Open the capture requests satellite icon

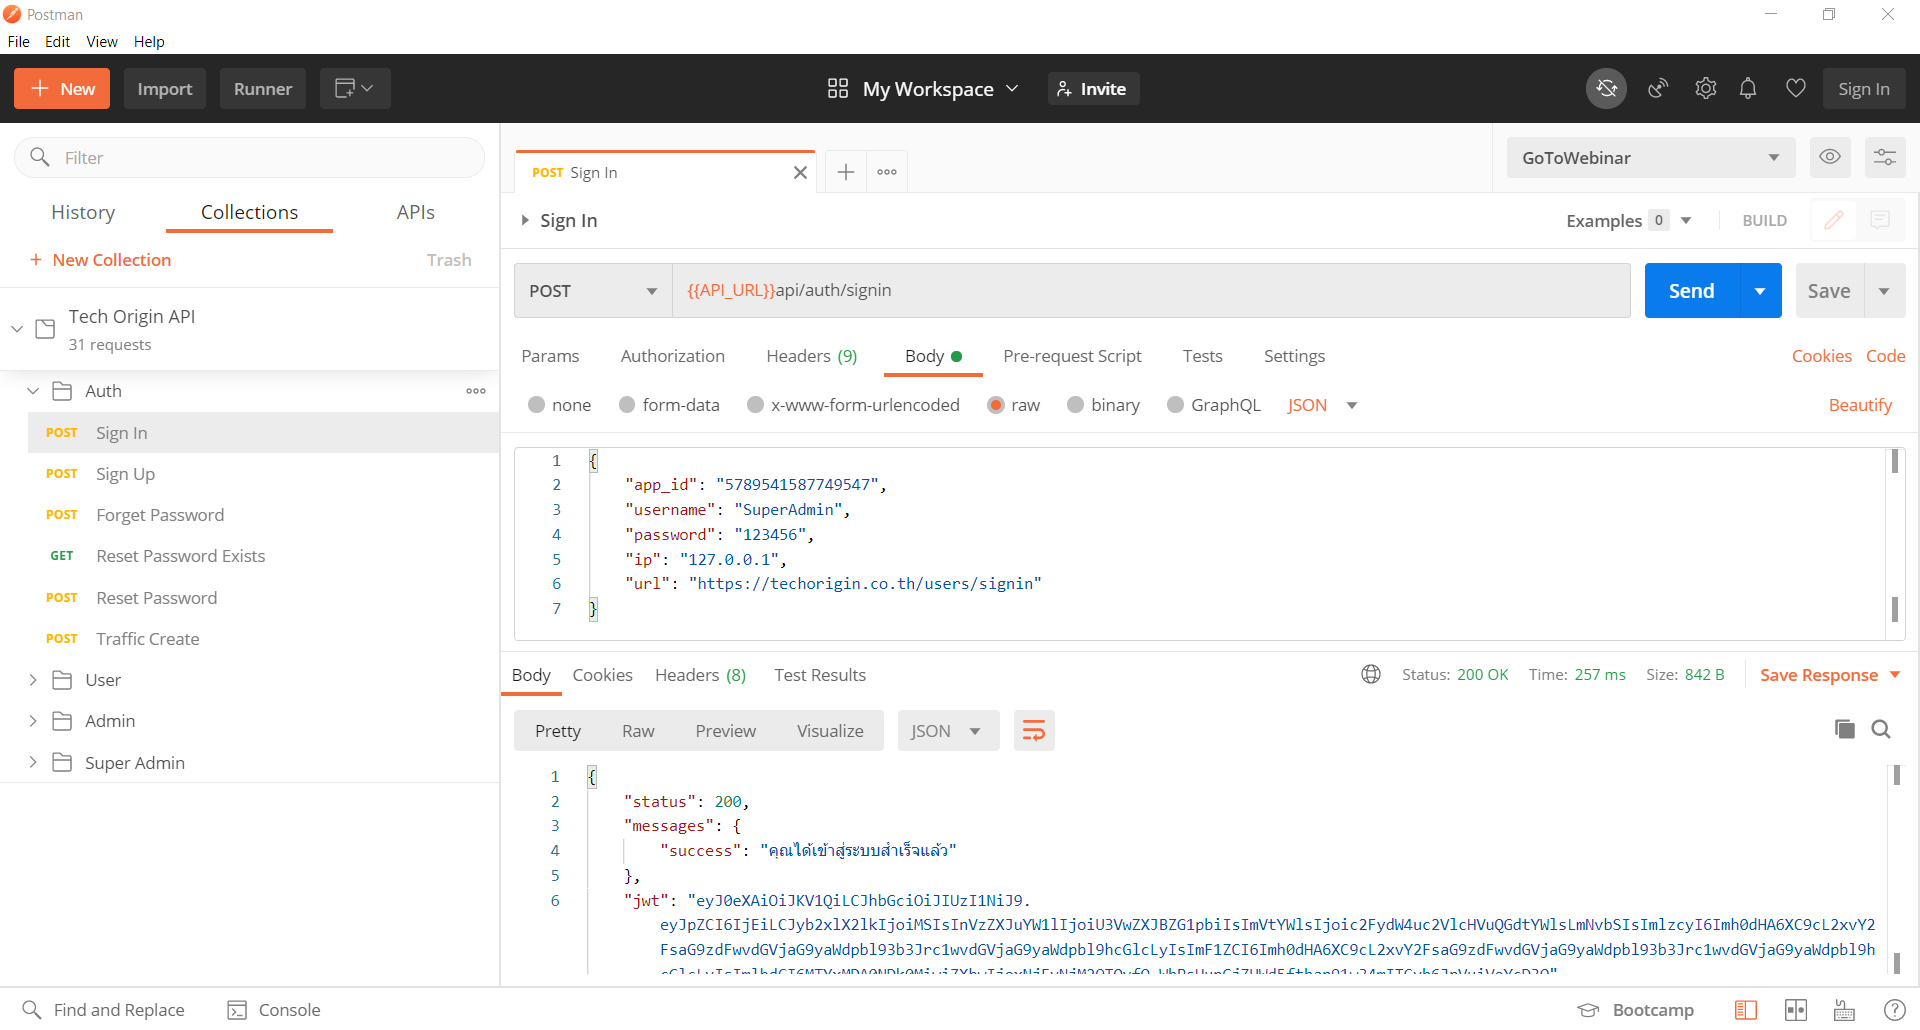1658,89
